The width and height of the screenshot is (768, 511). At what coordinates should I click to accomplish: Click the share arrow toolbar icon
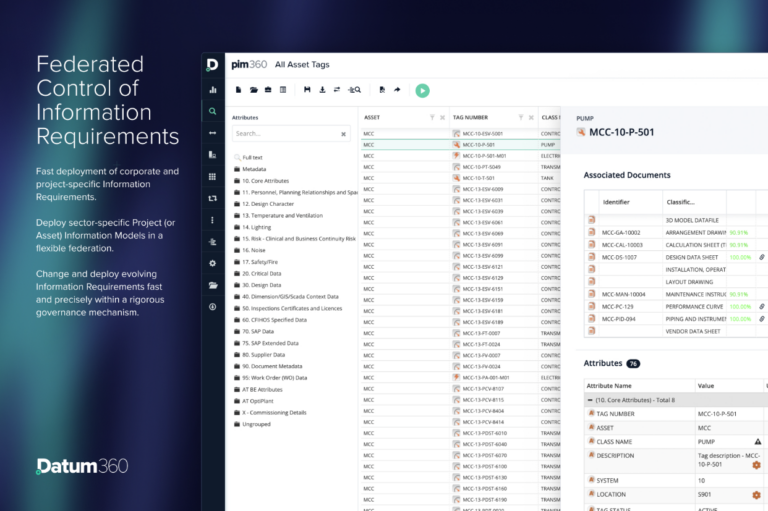(x=397, y=90)
